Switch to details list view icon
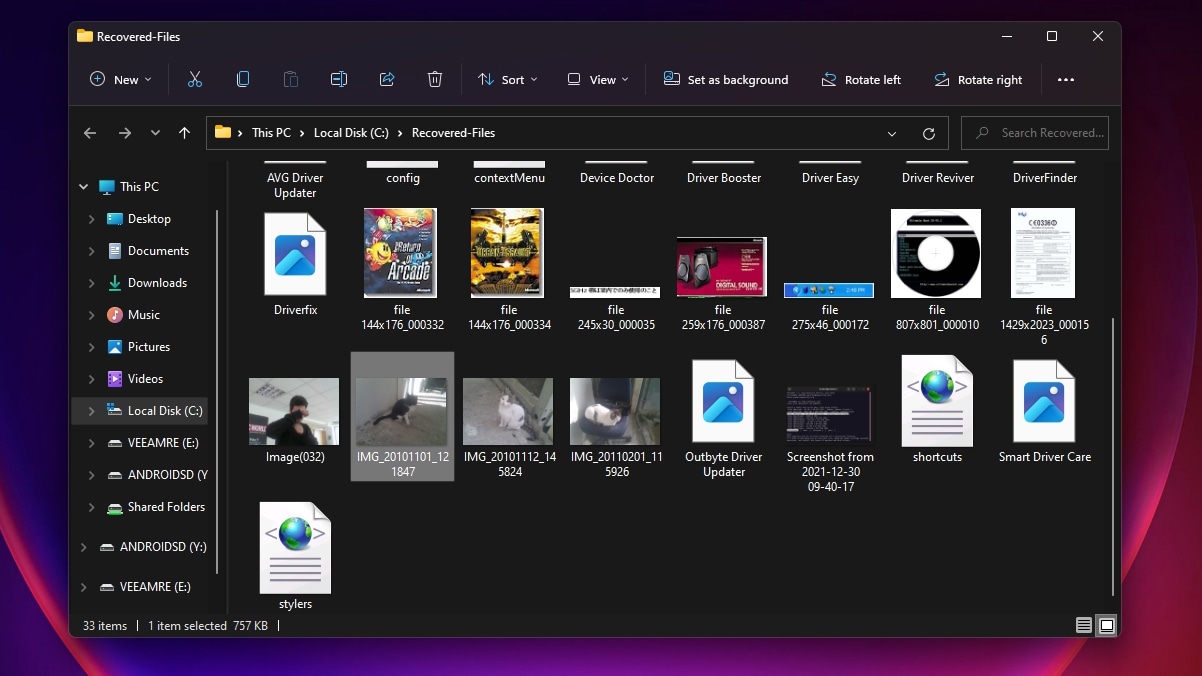 tap(1084, 625)
